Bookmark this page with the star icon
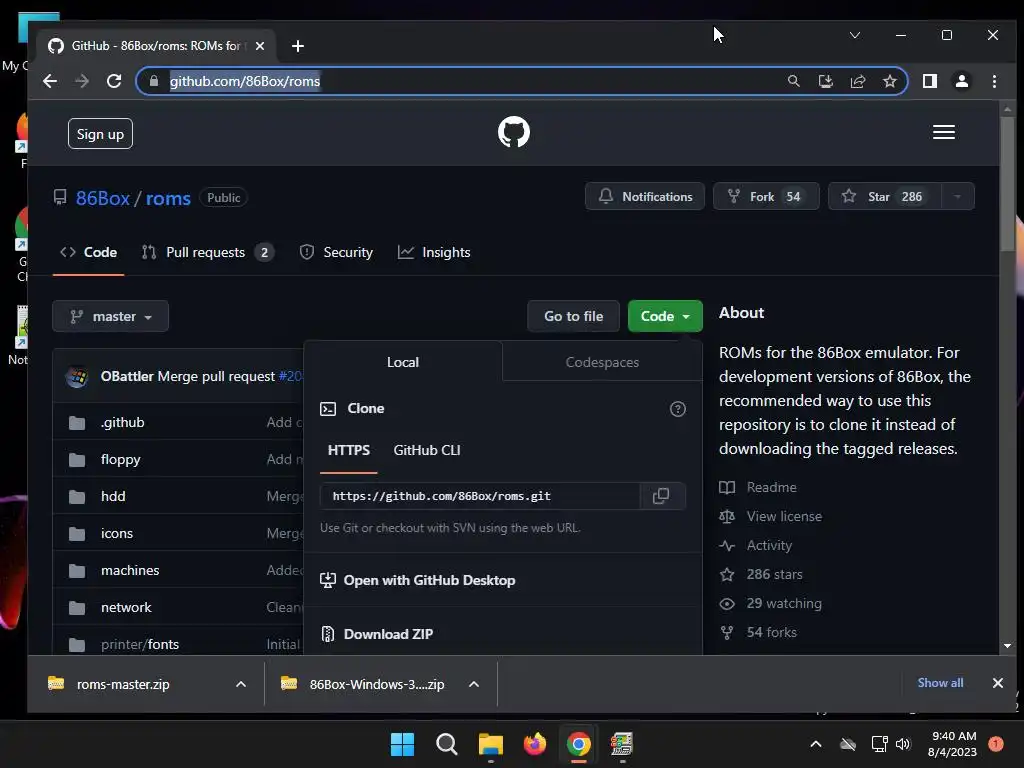This screenshot has width=1024, height=768. [889, 81]
